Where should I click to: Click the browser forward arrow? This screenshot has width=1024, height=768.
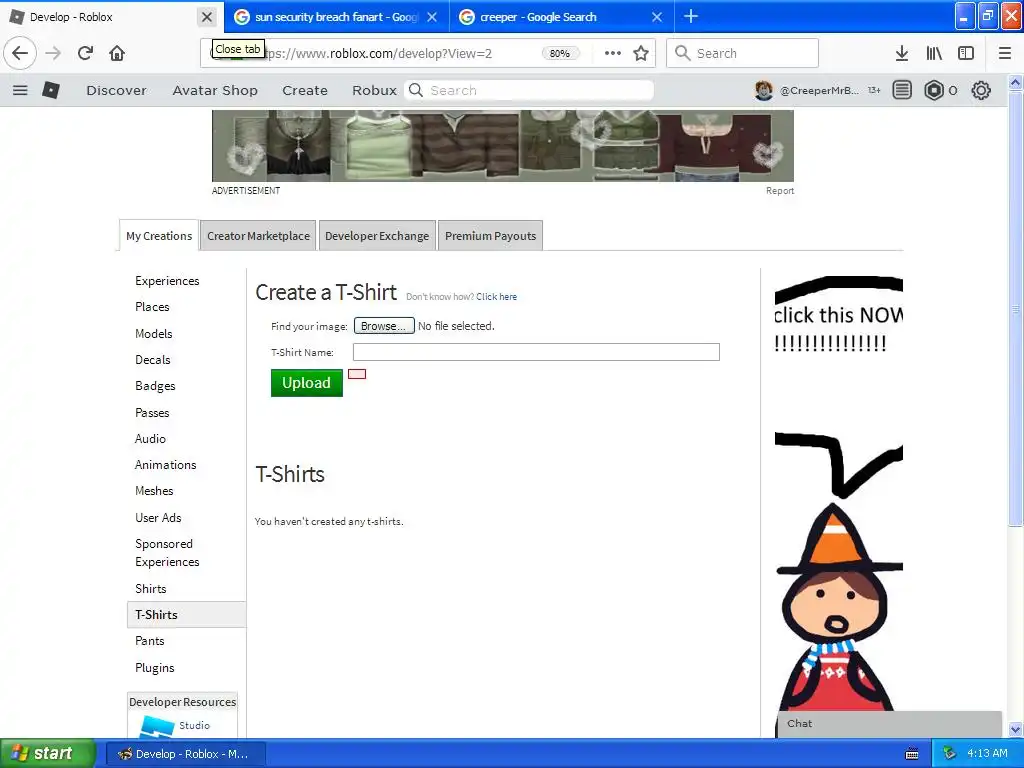click(x=53, y=53)
